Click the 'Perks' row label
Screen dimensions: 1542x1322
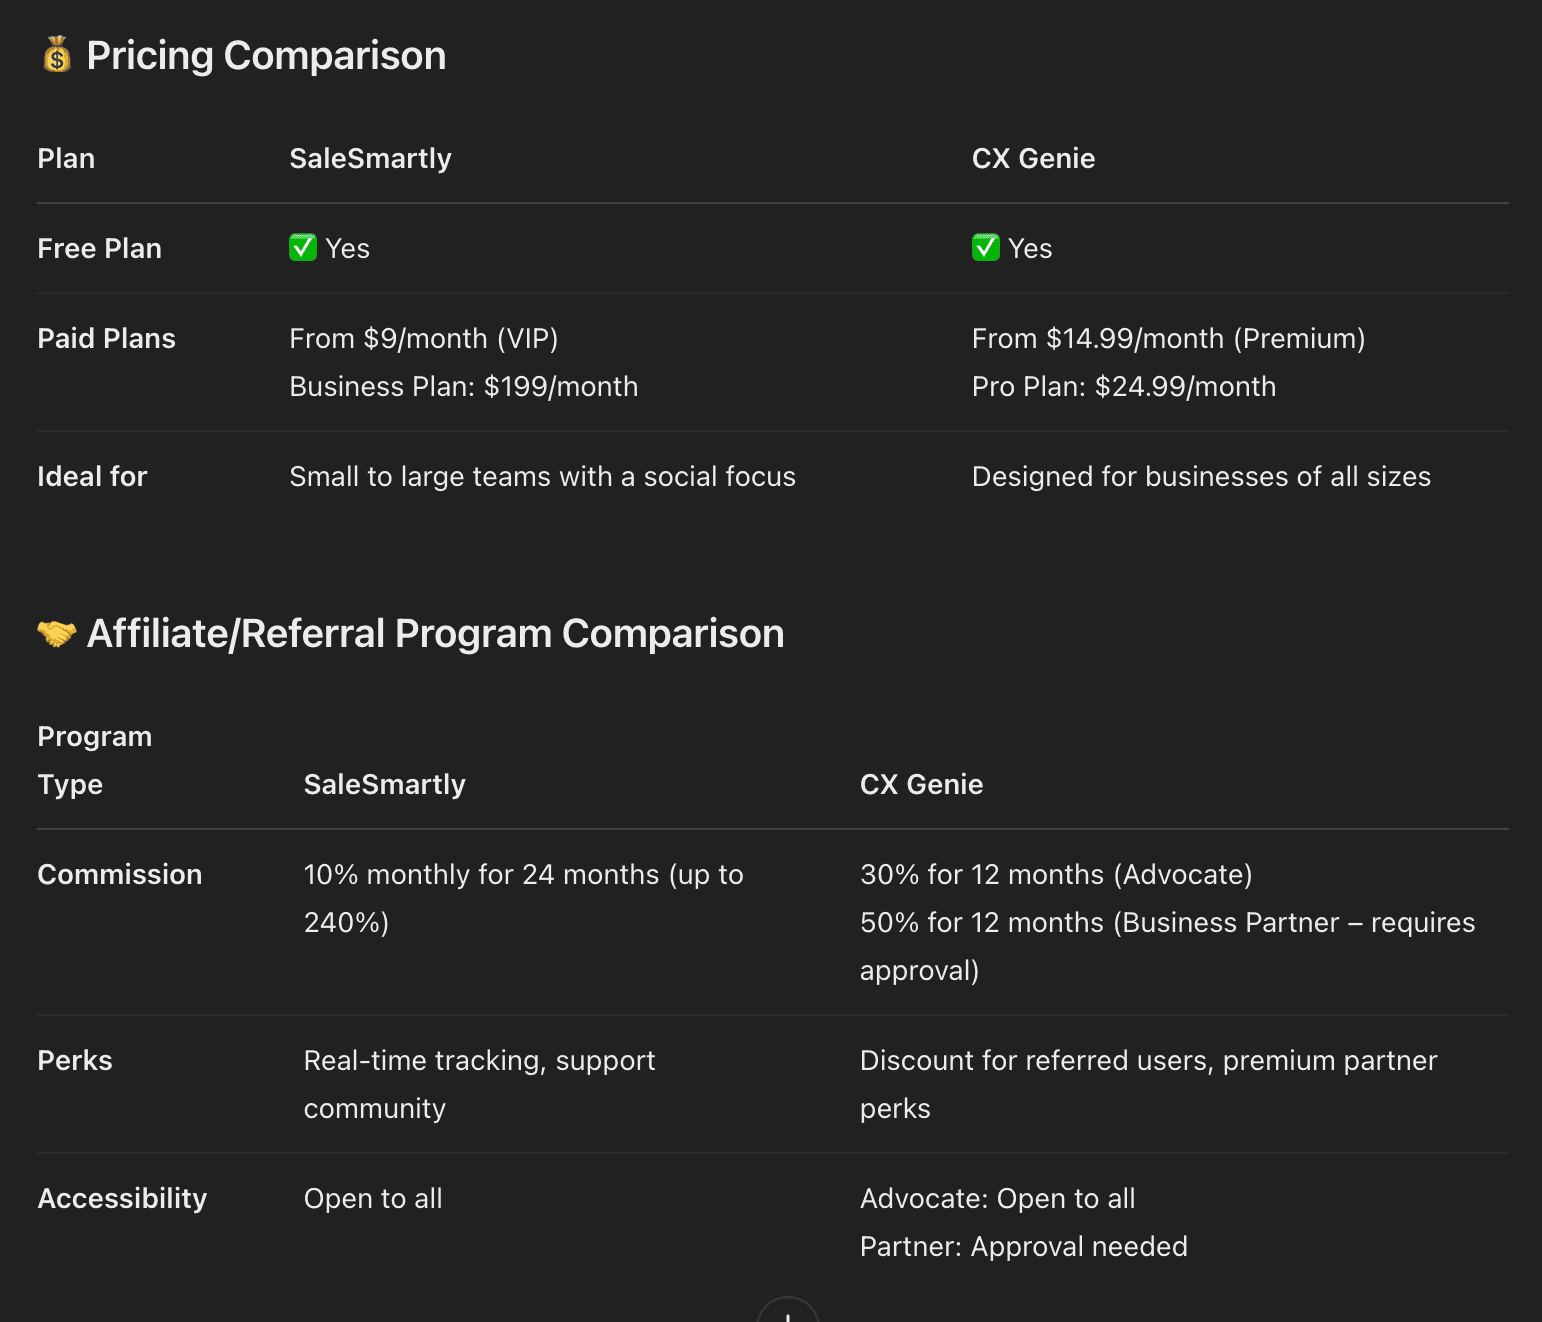point(75,1060)
